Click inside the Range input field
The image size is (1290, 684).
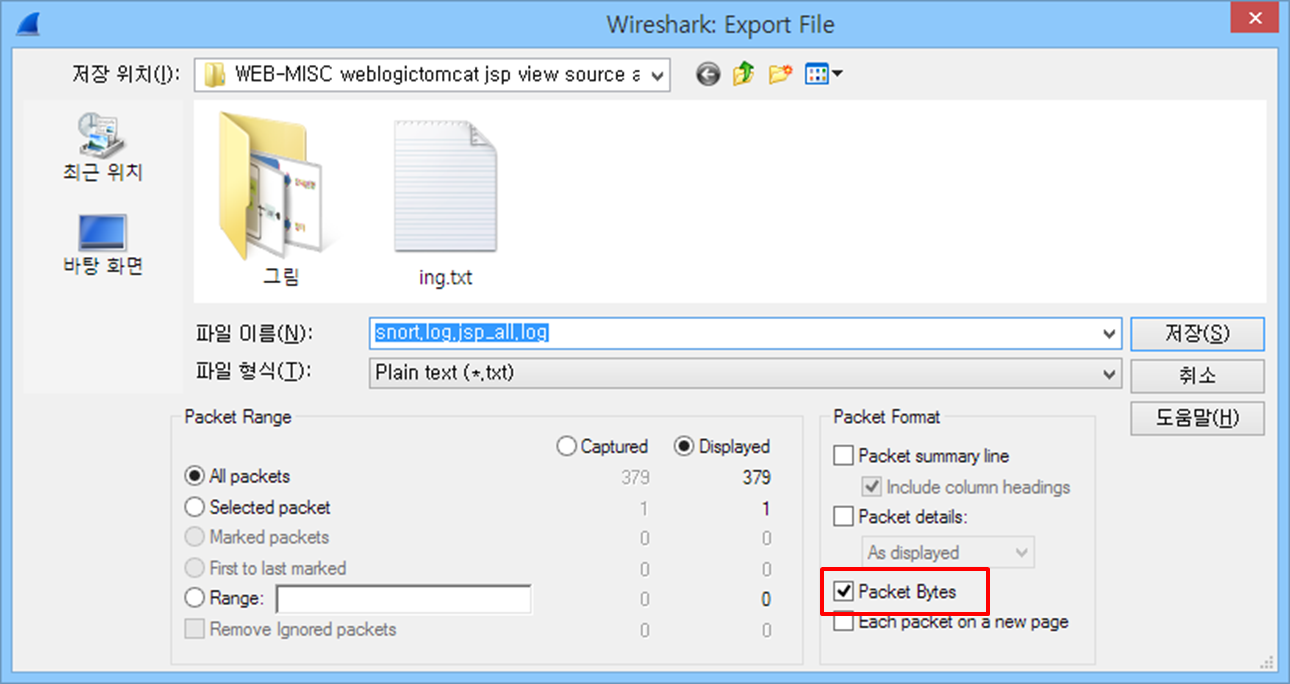[x=404, y=599]
